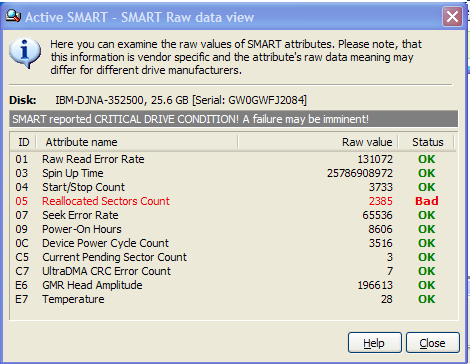Click the raw value 131072
The height and width of the screenshot is (364, 470).
(375, 159)
